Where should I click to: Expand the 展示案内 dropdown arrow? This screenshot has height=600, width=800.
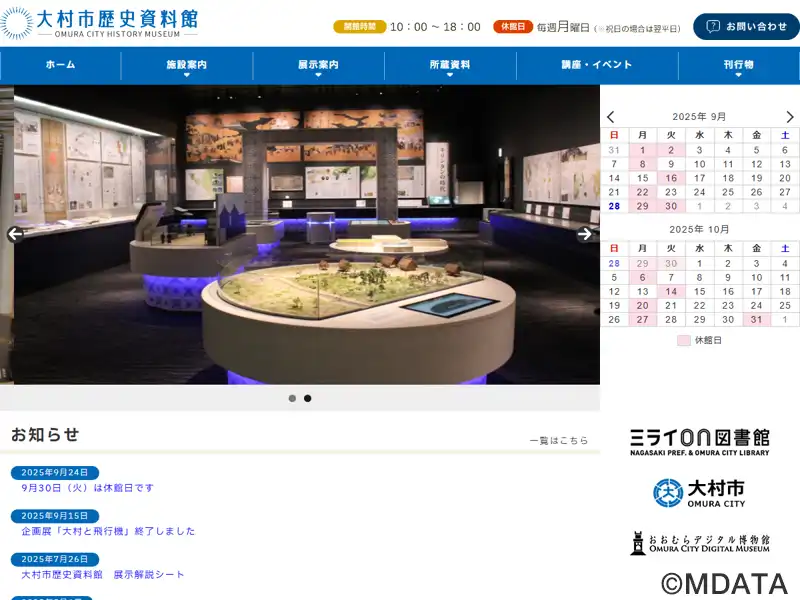pos(318,75)
